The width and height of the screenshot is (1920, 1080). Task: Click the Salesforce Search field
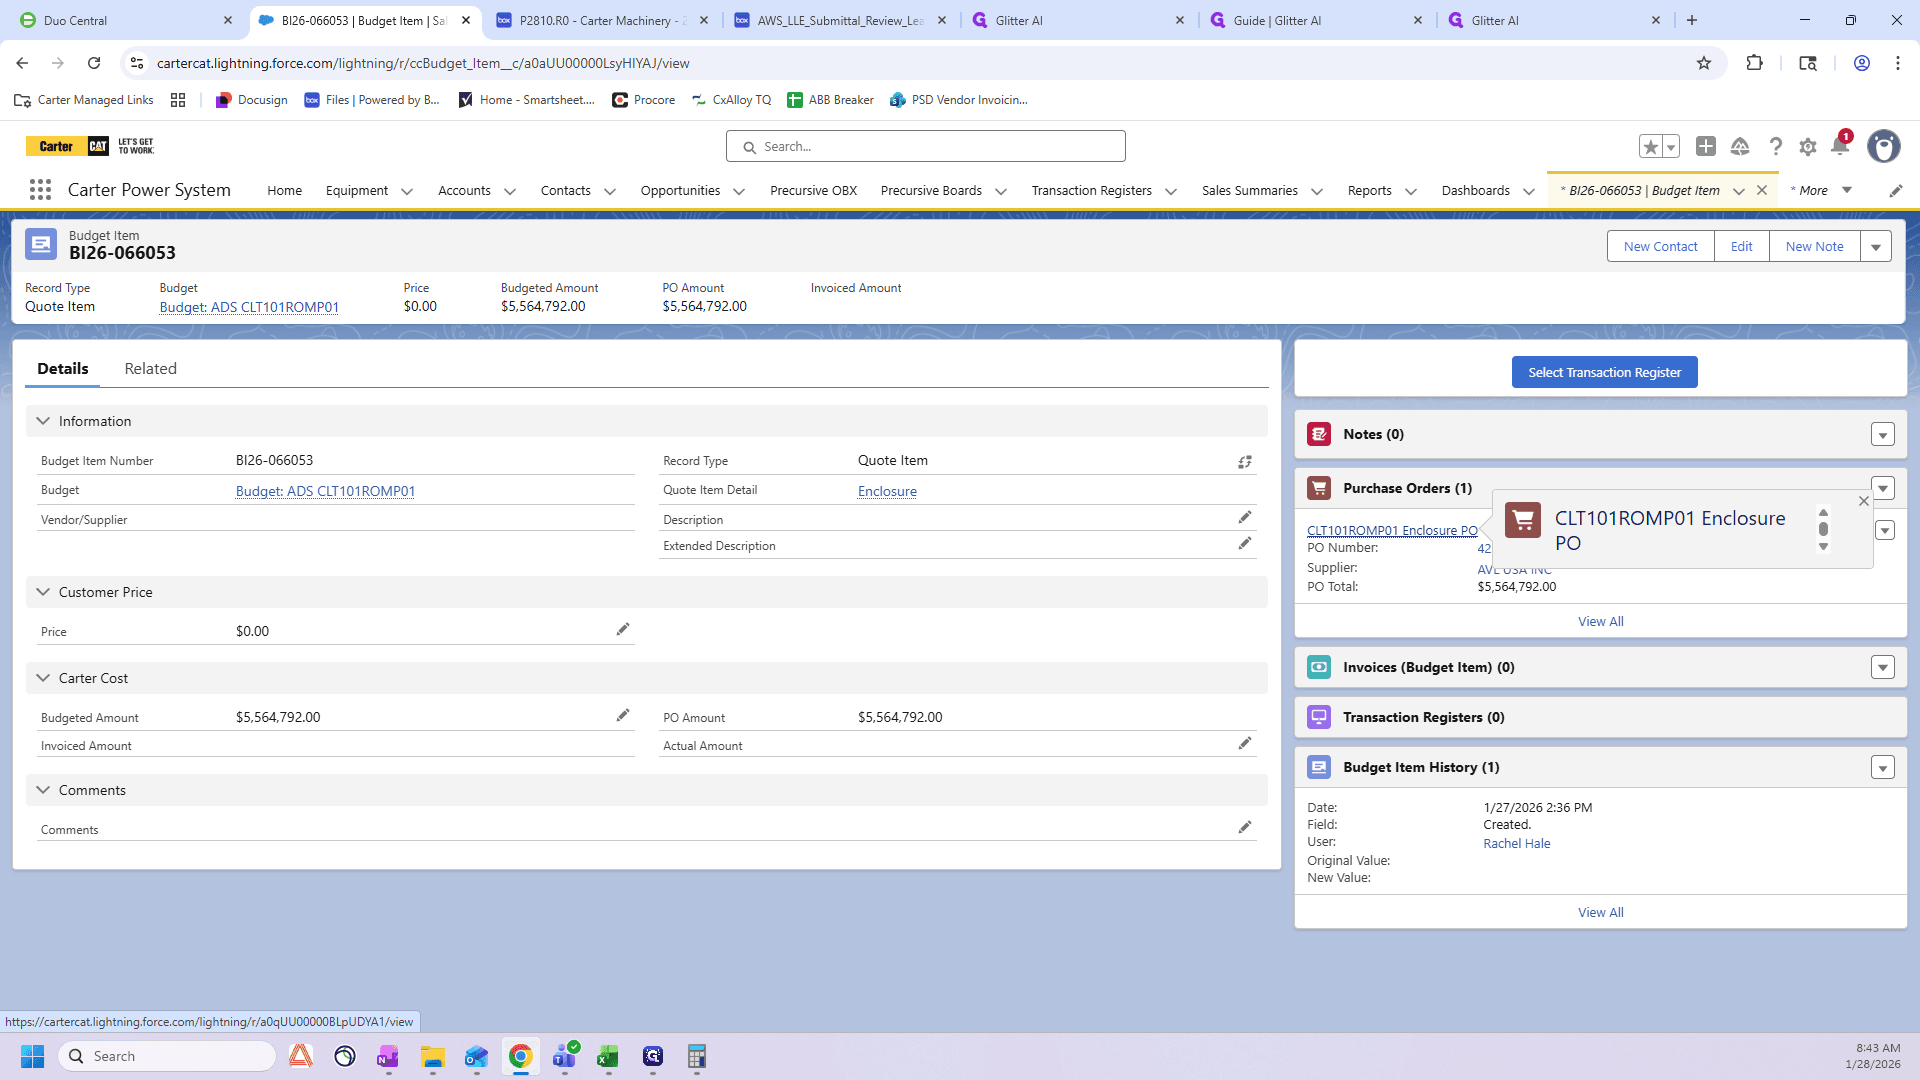pyautogui.click(x=925, y=146)
